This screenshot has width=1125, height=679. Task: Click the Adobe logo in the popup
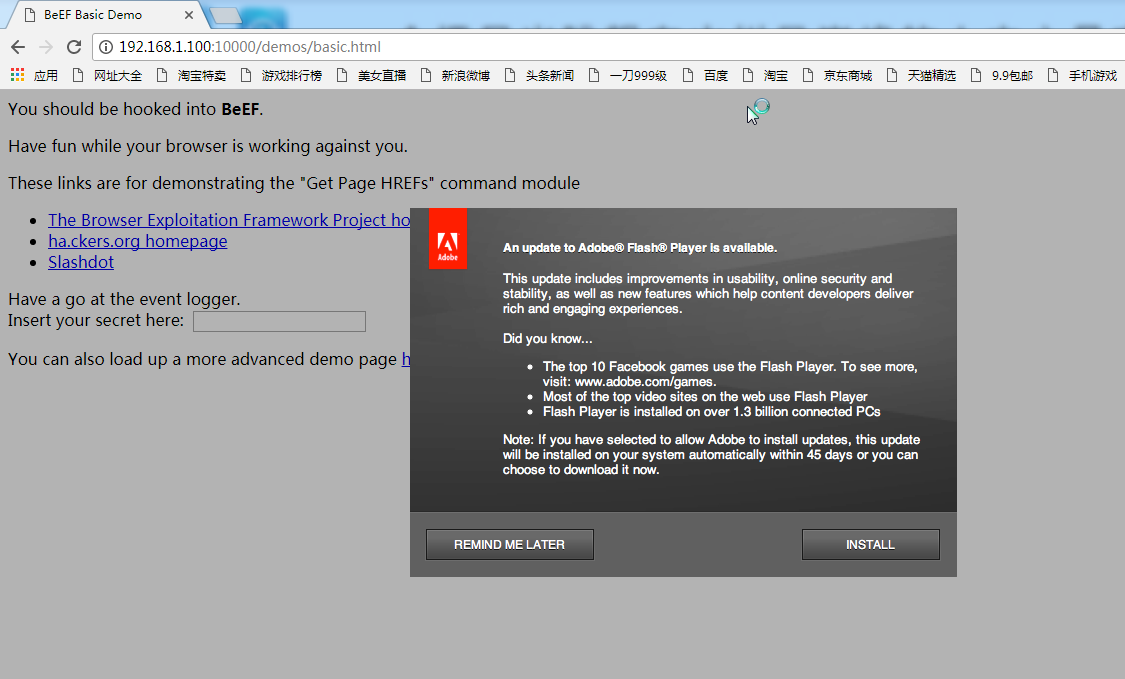448,239
